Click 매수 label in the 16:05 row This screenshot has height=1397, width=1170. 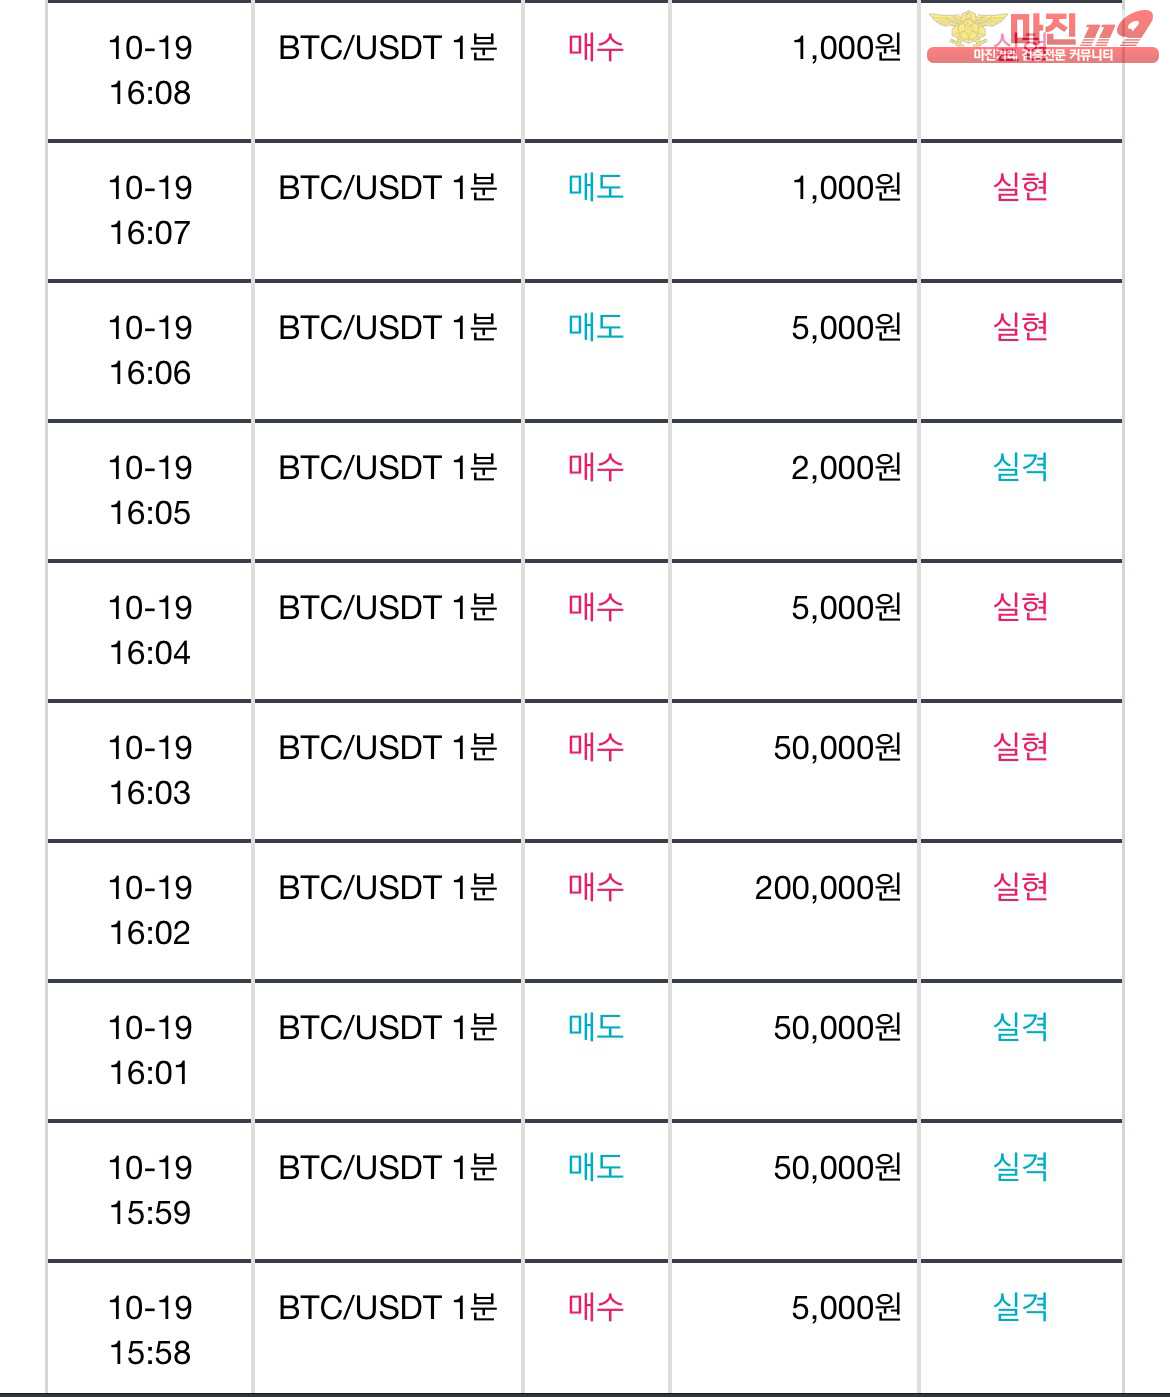point(596,467)
